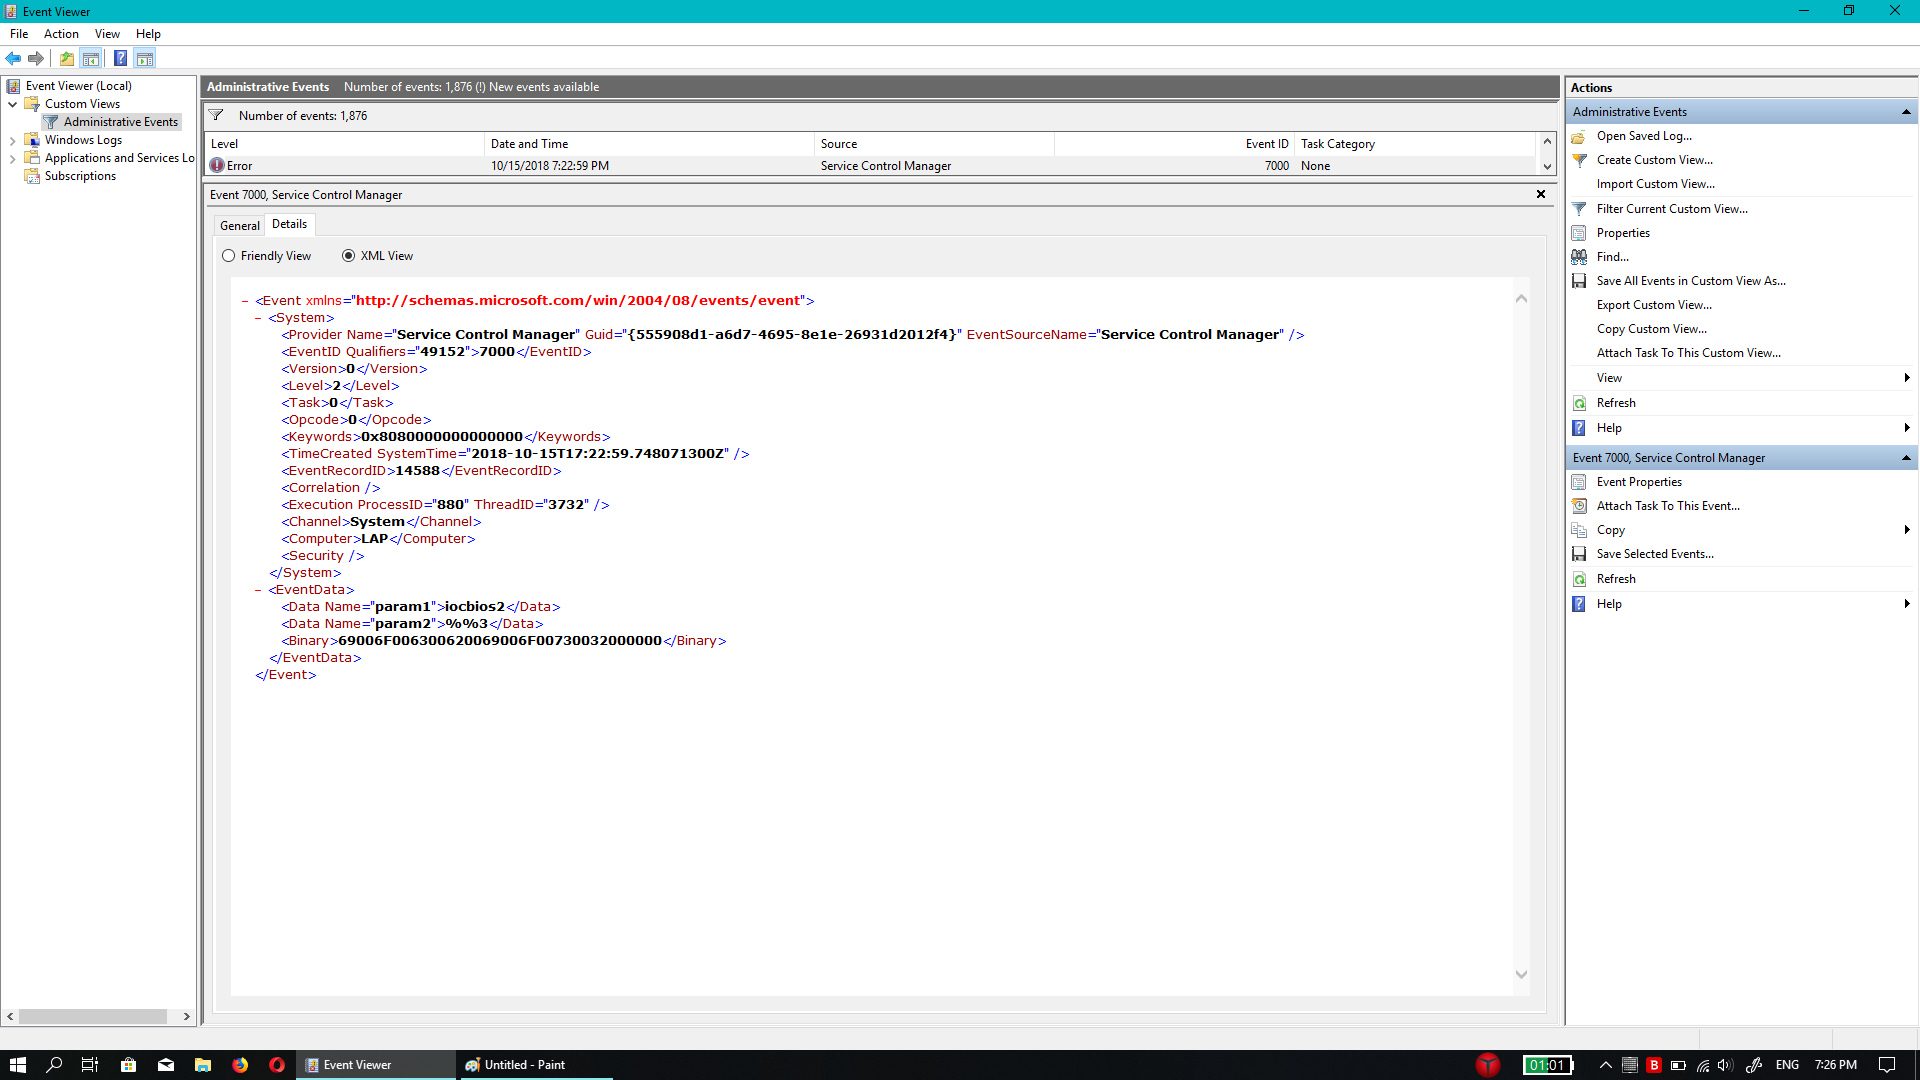The image size is (1920, 1080).
Task: Click the Open Saved Log icon
Action: tap(1579, 136)
